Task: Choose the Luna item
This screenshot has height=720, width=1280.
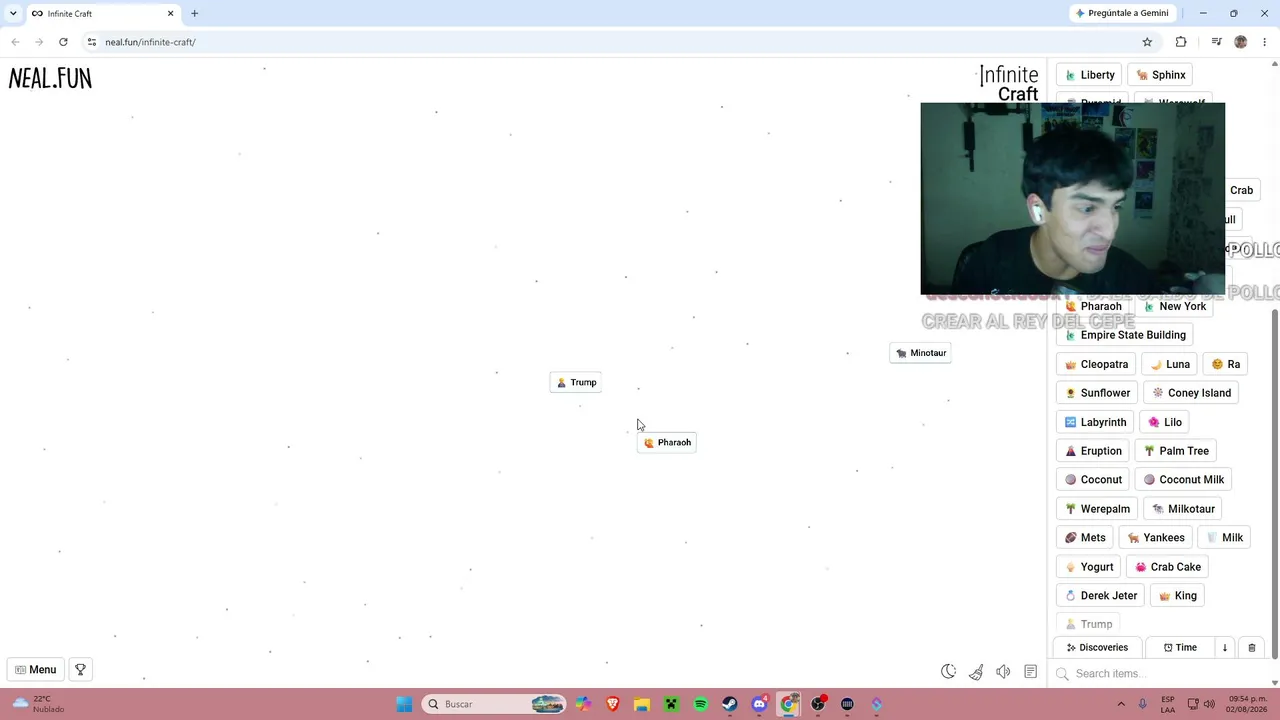Action: coord(1169,364)
